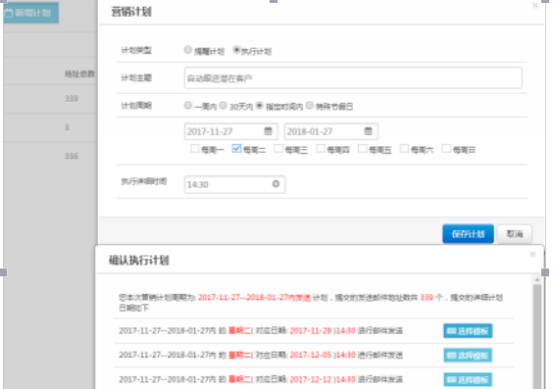This screenshot has height=389, width=554.
Task: Close the 营销计划 dialog with X
Action: (535, 6)
